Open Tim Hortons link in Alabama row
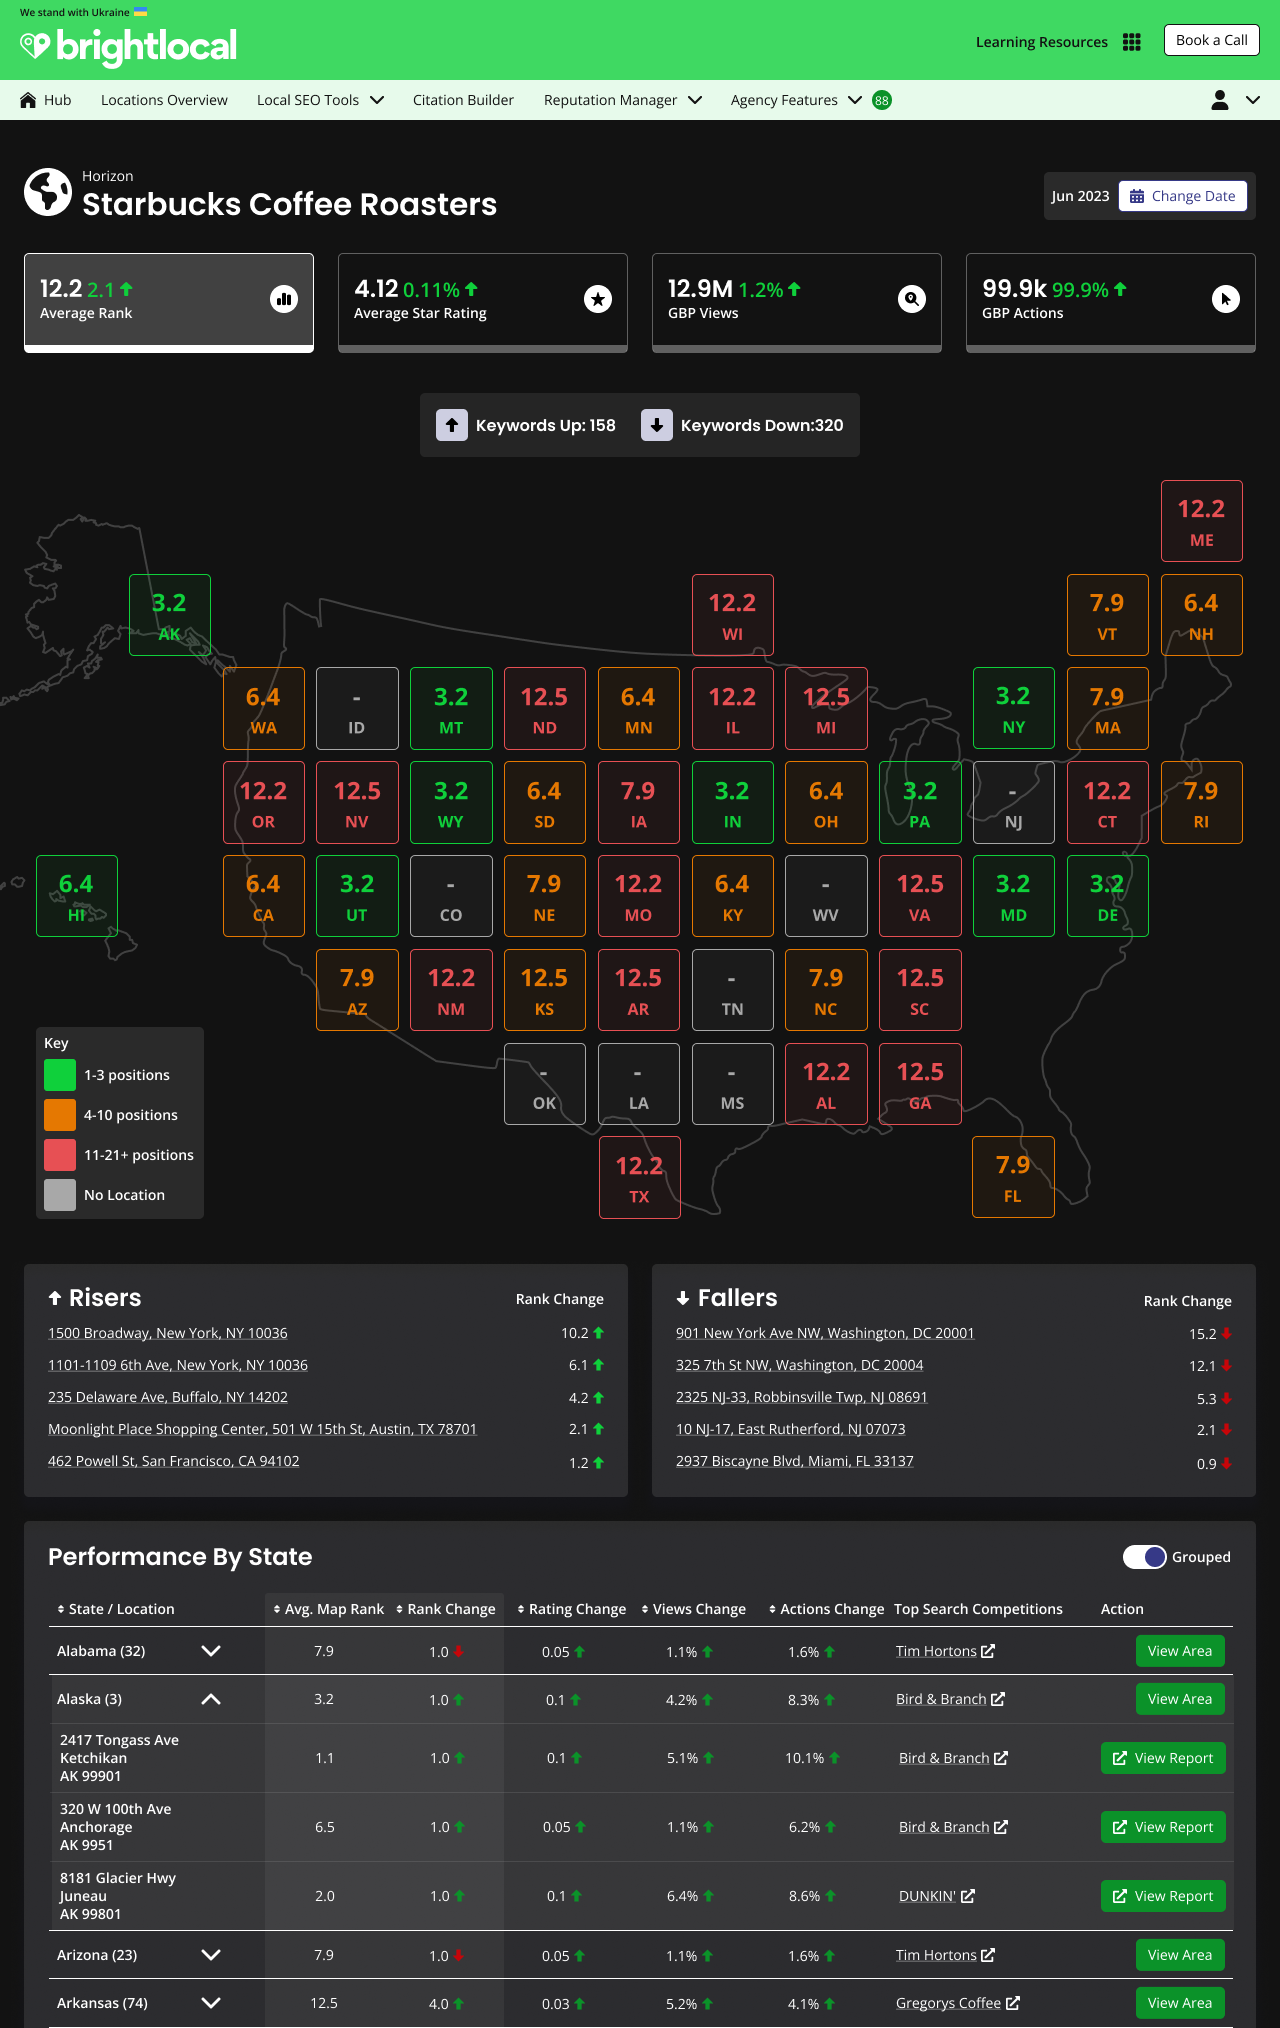Viewport: 1280px width, 2028px height. [936, 1651]
